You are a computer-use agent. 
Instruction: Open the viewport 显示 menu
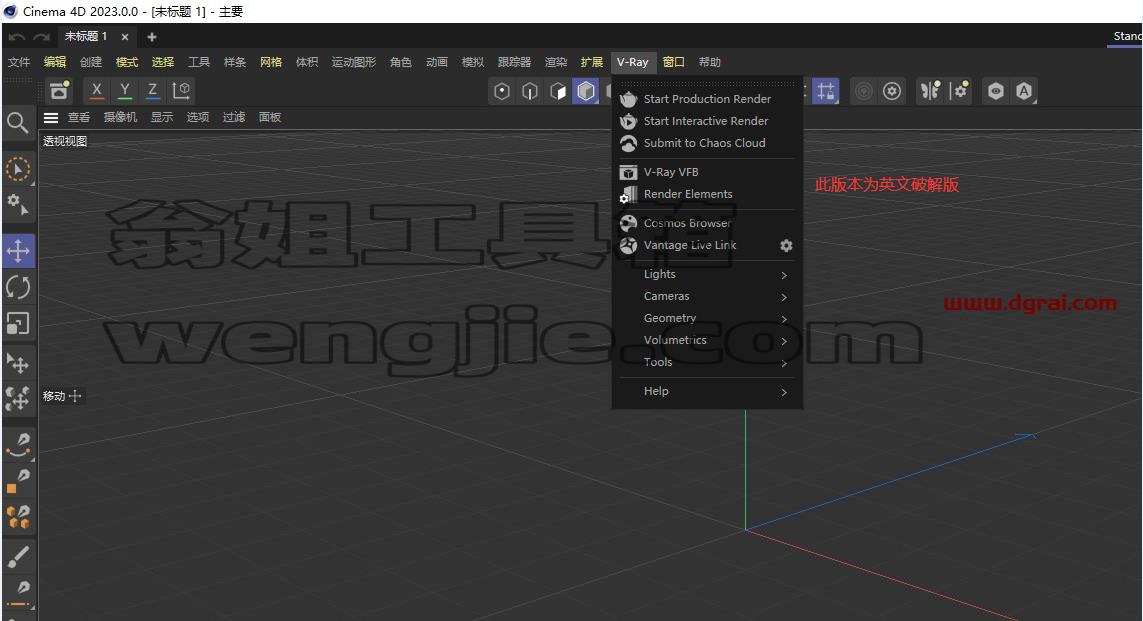tap(162, 117)
